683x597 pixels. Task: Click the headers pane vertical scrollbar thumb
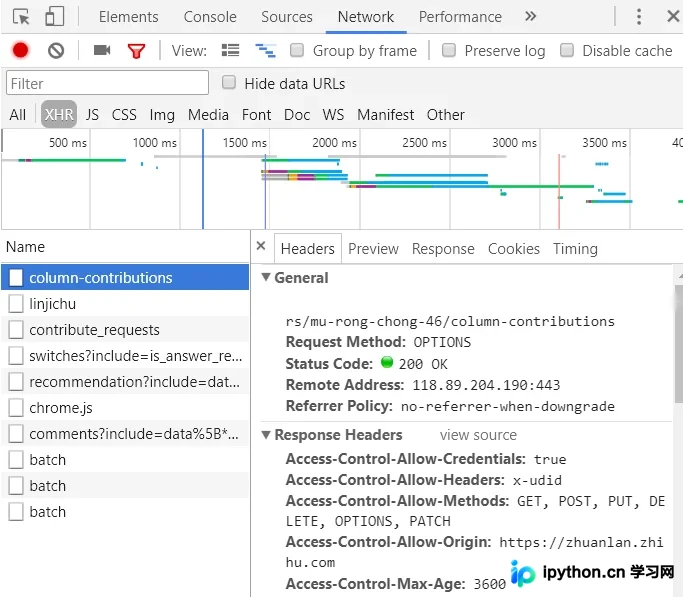[x=678, y=344]
